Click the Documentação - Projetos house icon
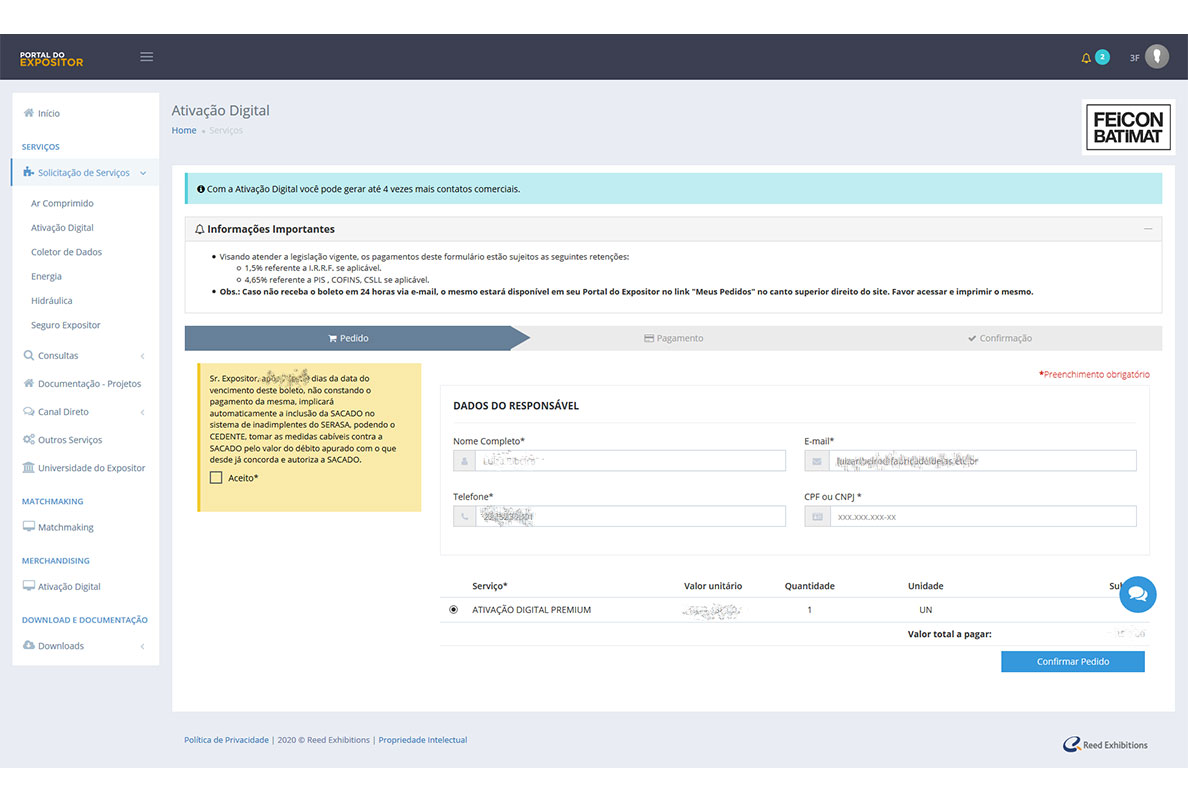 pyautogui.click(x=29, y=383)
